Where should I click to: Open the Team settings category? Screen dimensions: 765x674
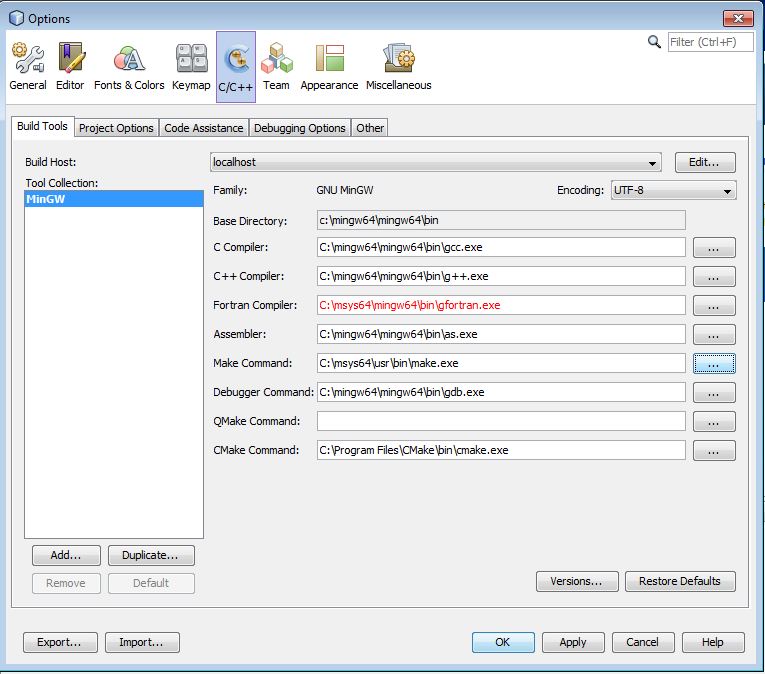(276, 67)
